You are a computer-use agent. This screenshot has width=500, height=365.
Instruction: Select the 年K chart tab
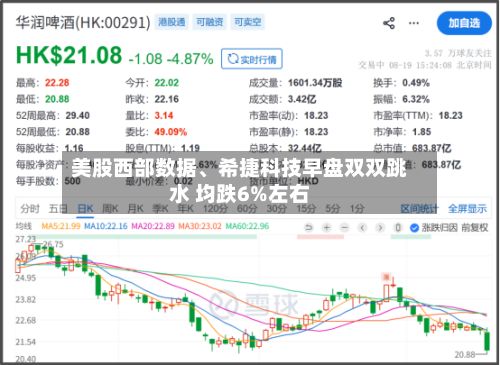tap(185, 209)
